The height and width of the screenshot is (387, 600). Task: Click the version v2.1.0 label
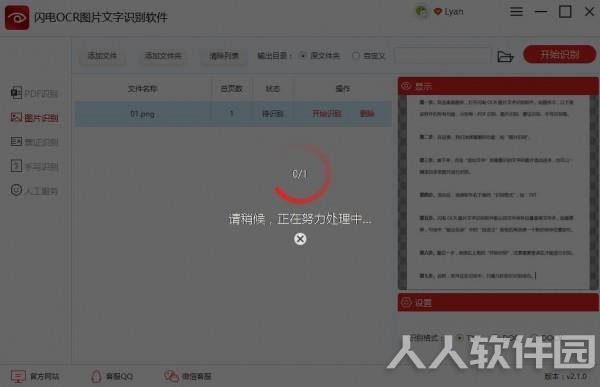click(566, 376)
